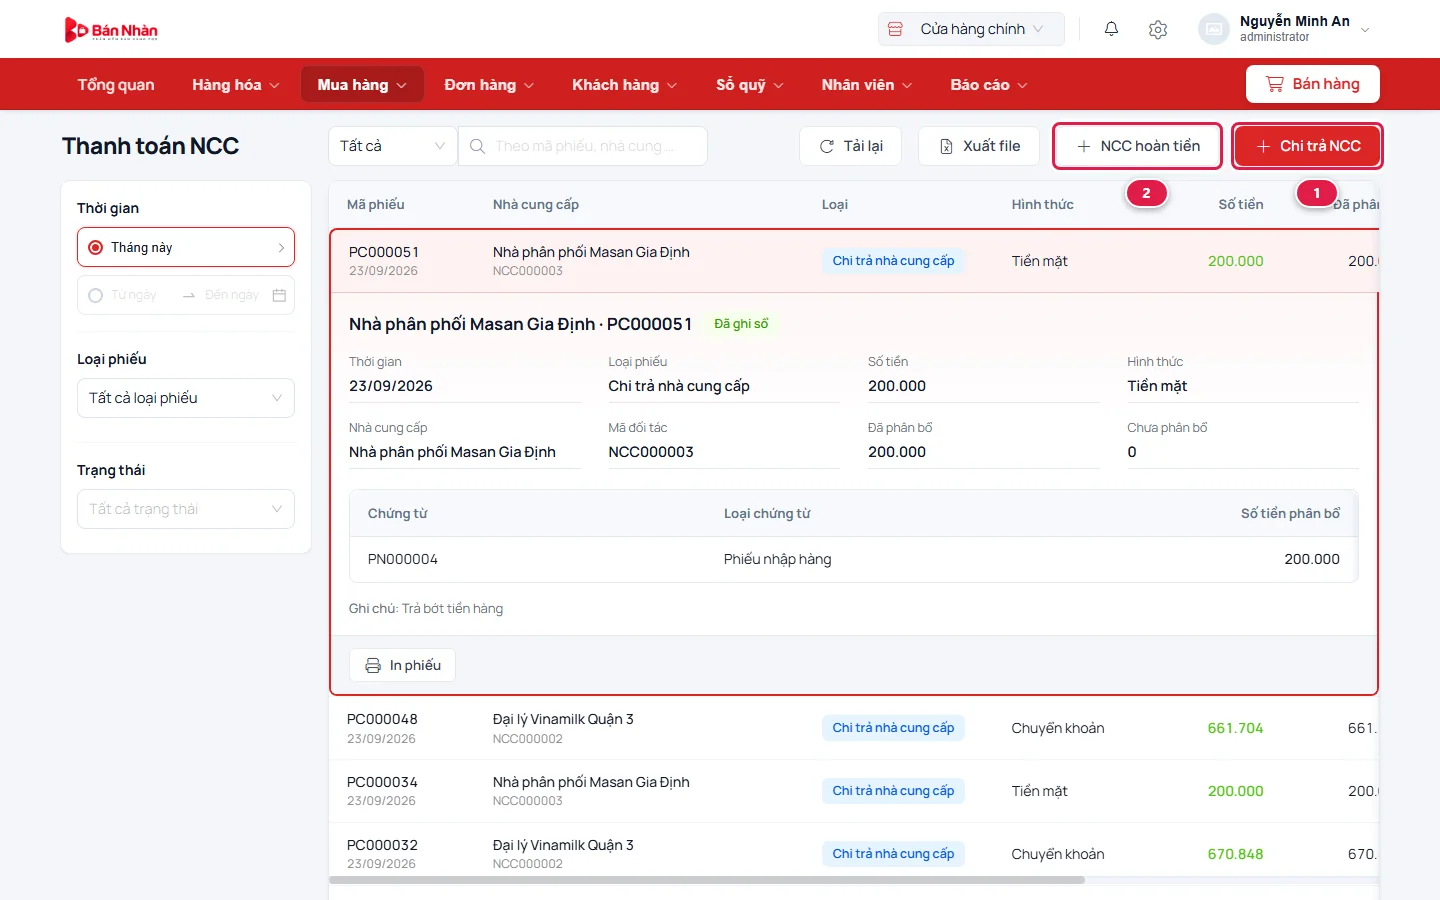This screenshot has height=900, width=1440.
Task: Click the Đến ngày end date field
Action: (x=232, y=295)
